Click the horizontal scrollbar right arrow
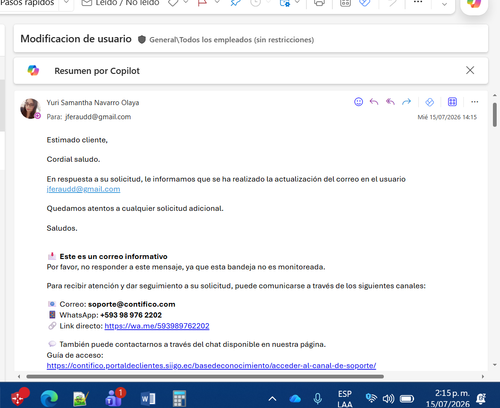This screenshot has height=408, width=500. pos(483,376)
